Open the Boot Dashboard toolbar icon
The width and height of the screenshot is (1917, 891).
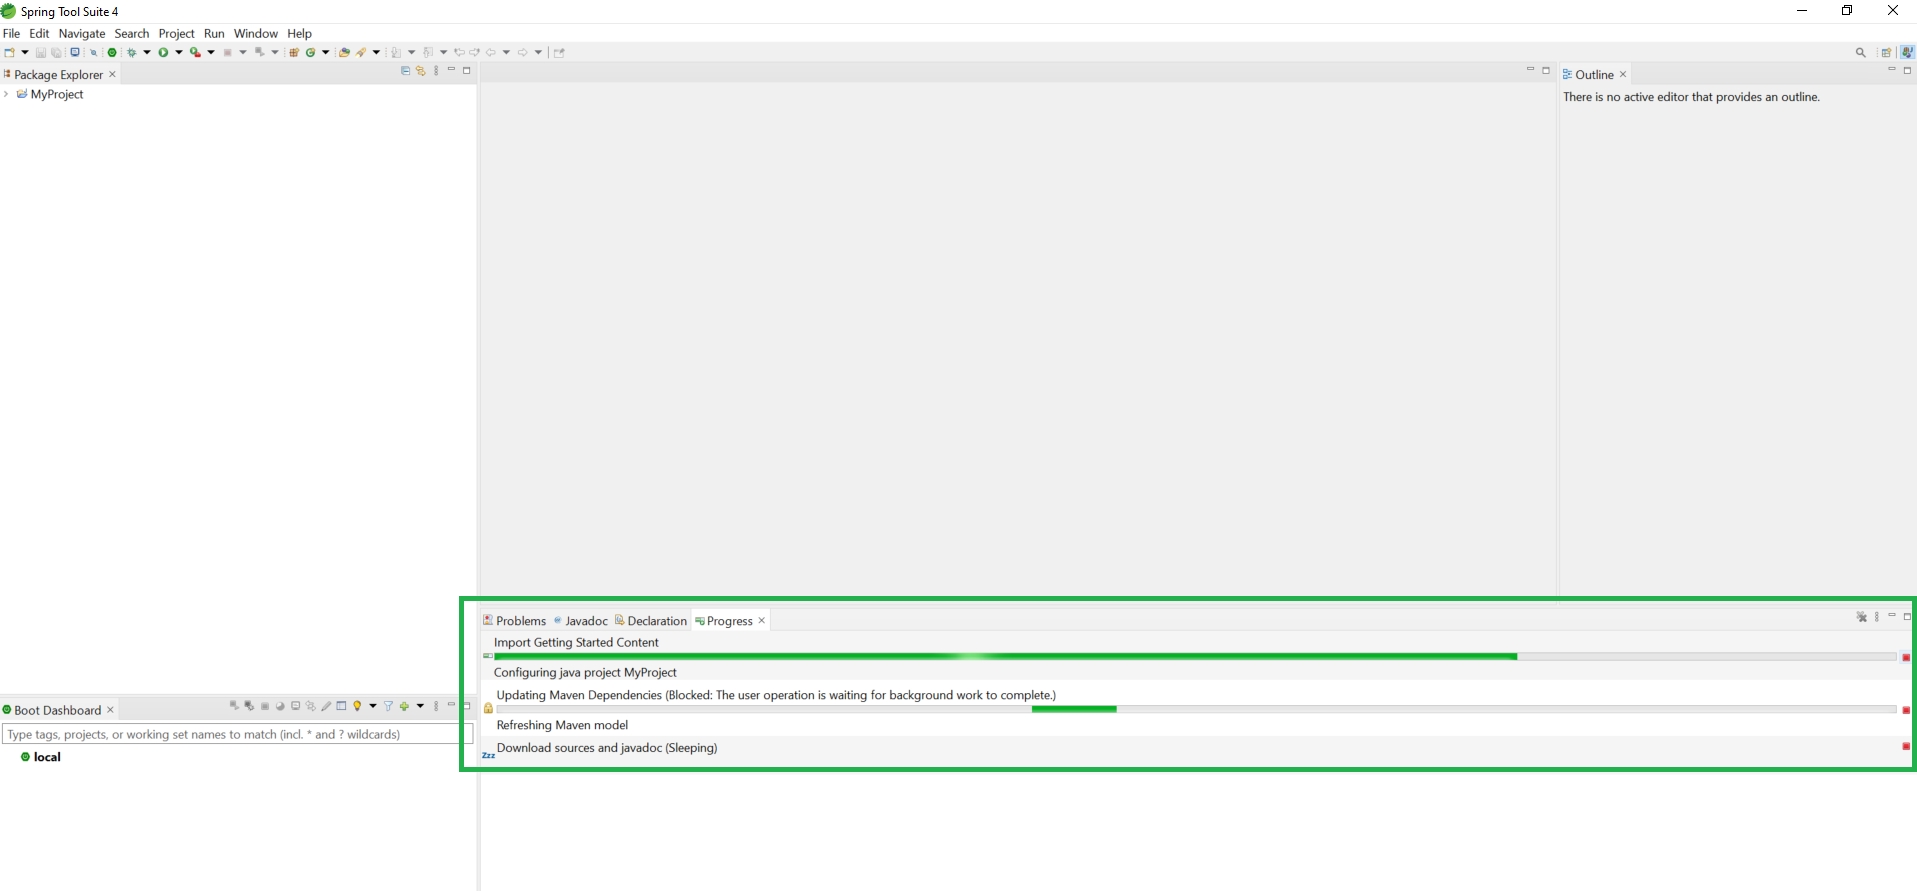[x=112, y=52]
